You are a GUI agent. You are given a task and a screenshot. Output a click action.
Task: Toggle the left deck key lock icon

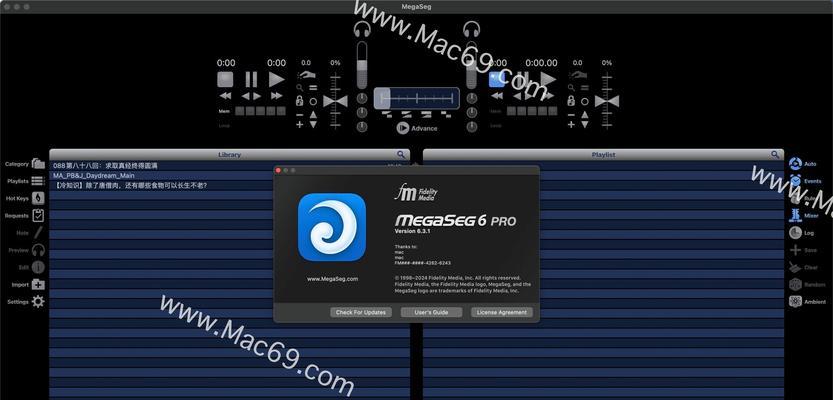click(300, 101)
